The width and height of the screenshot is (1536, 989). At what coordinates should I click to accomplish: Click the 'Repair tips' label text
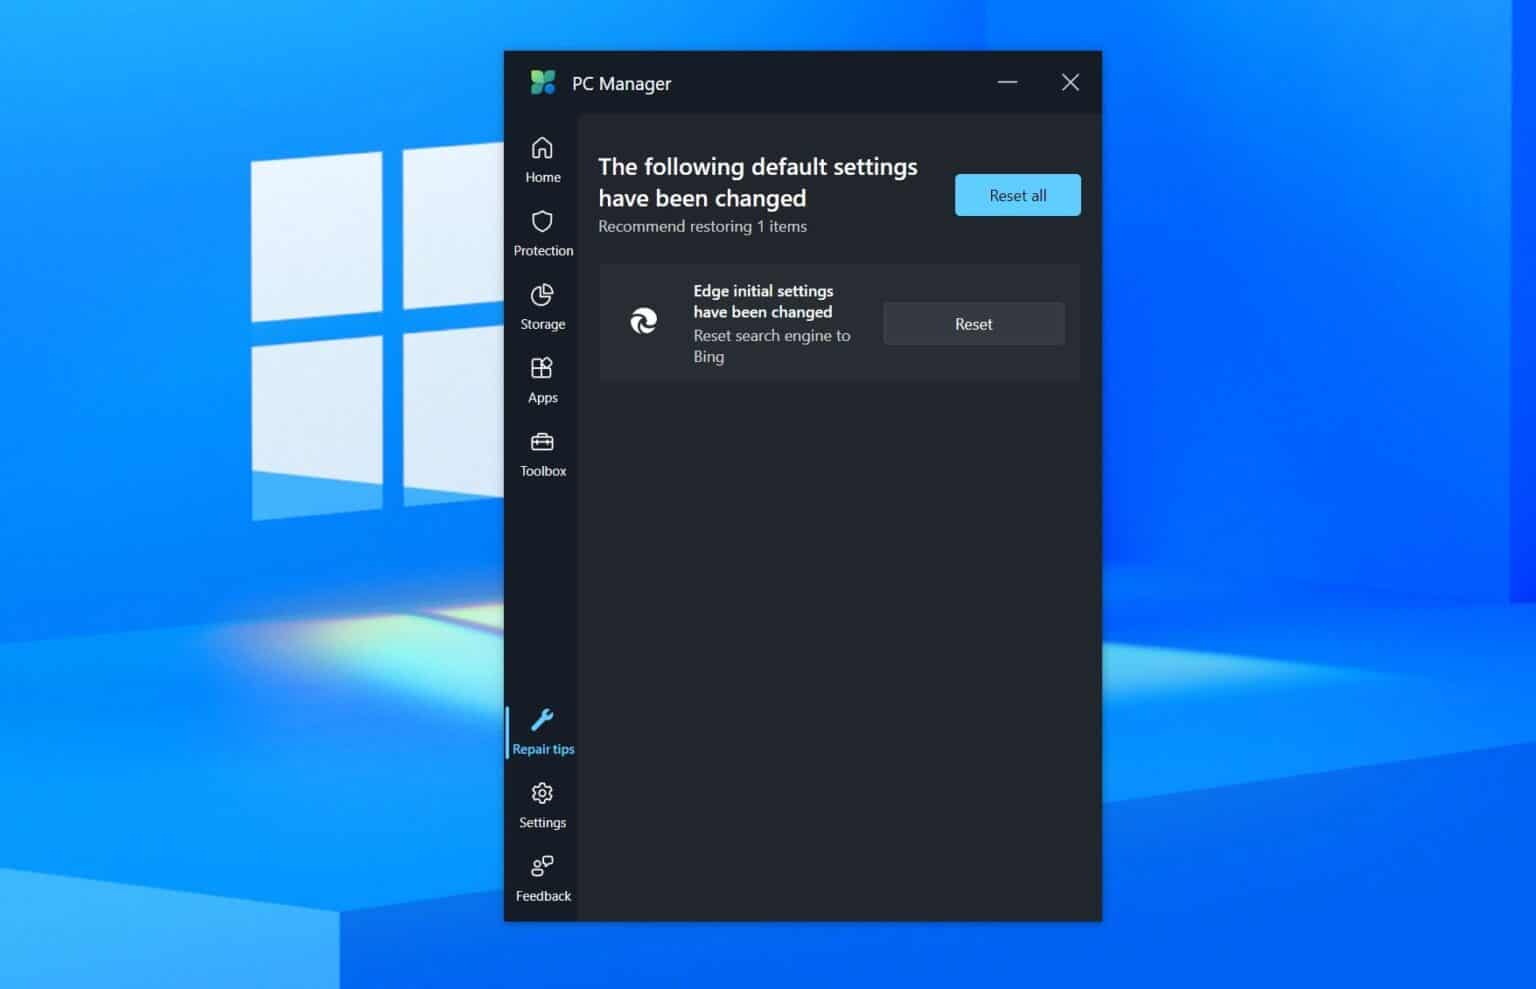tap(543, 748)
